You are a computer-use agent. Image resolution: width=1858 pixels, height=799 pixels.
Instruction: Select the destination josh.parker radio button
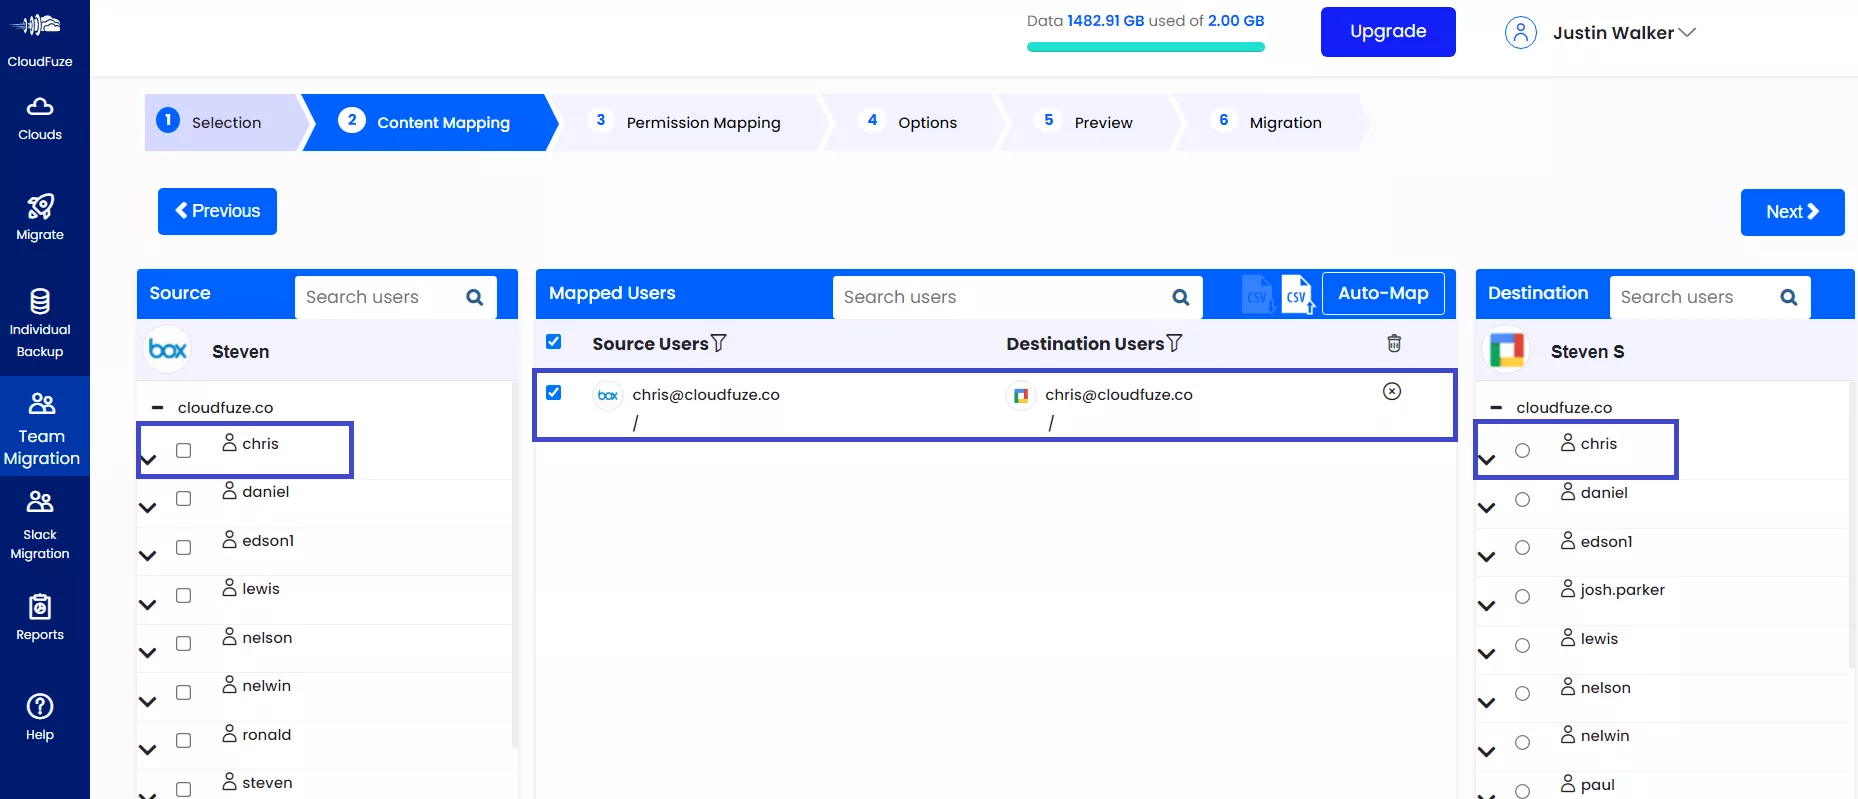click(x=1522, y=597)
